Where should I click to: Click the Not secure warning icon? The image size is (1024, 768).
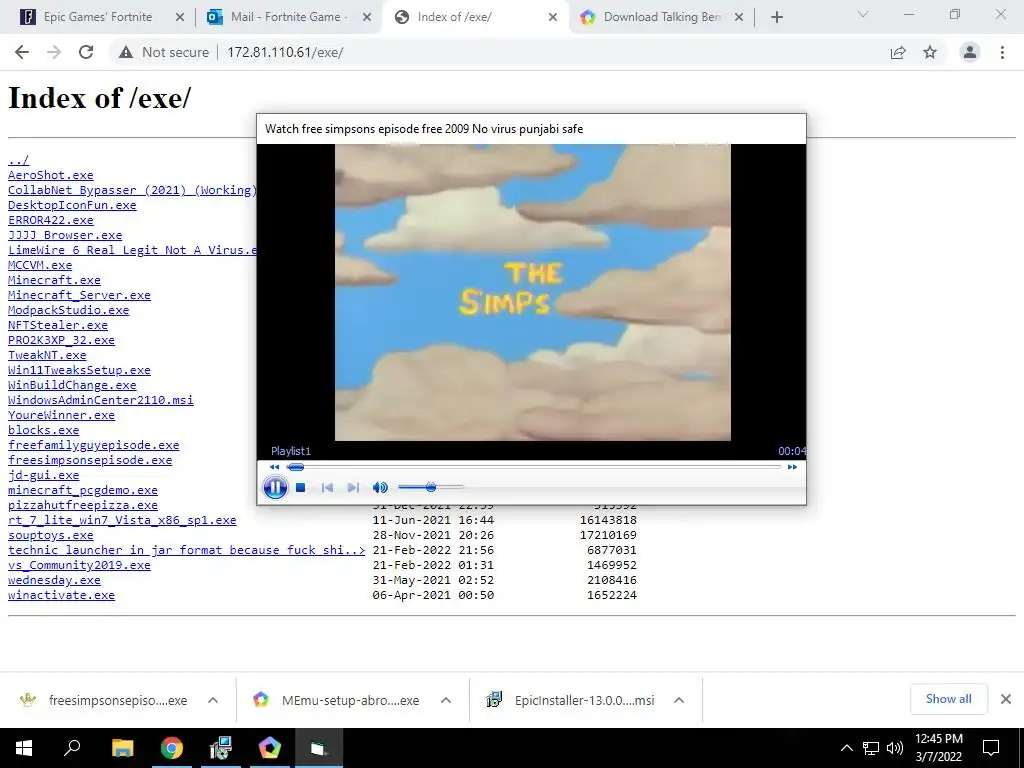(126, 52)
